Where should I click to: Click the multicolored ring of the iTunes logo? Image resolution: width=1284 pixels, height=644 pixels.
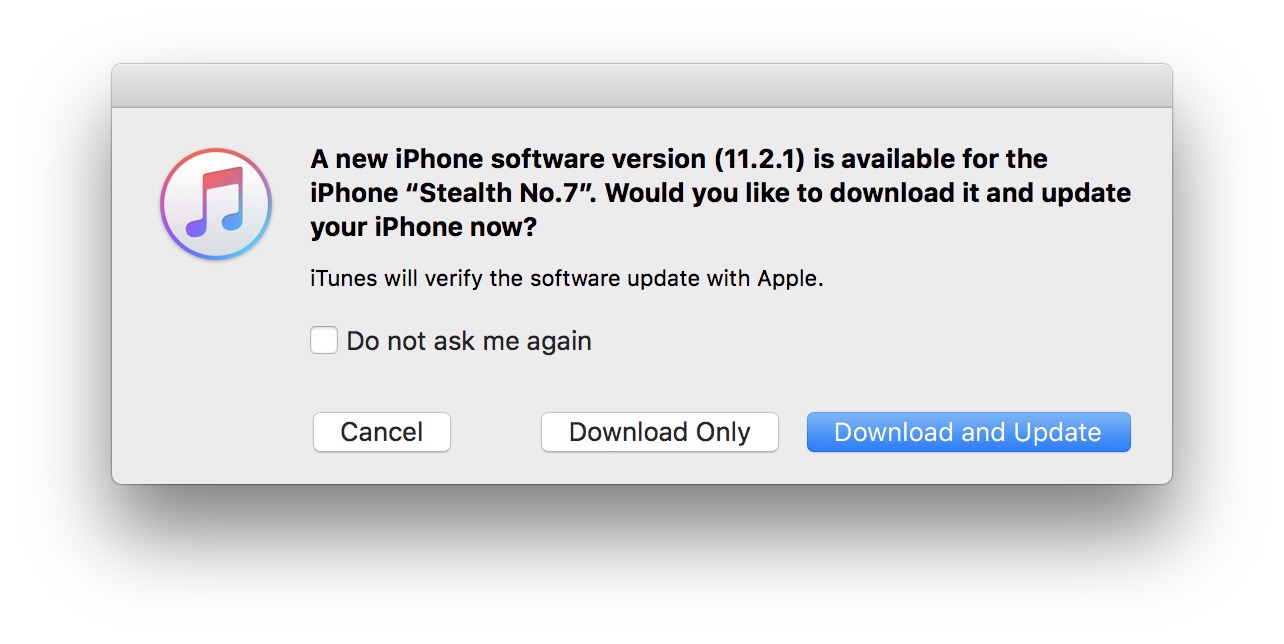coord(167,205)
